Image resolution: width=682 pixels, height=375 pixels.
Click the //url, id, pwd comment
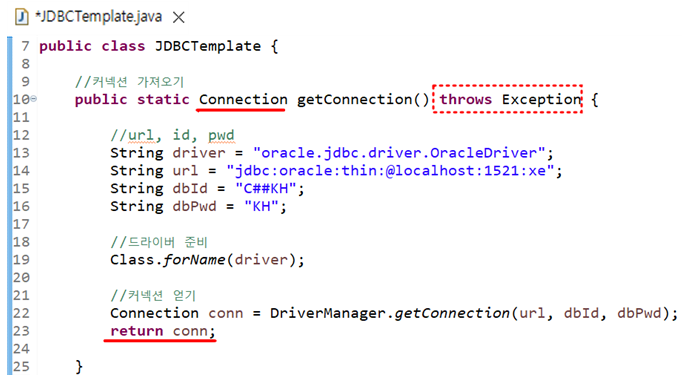[173, 135]
